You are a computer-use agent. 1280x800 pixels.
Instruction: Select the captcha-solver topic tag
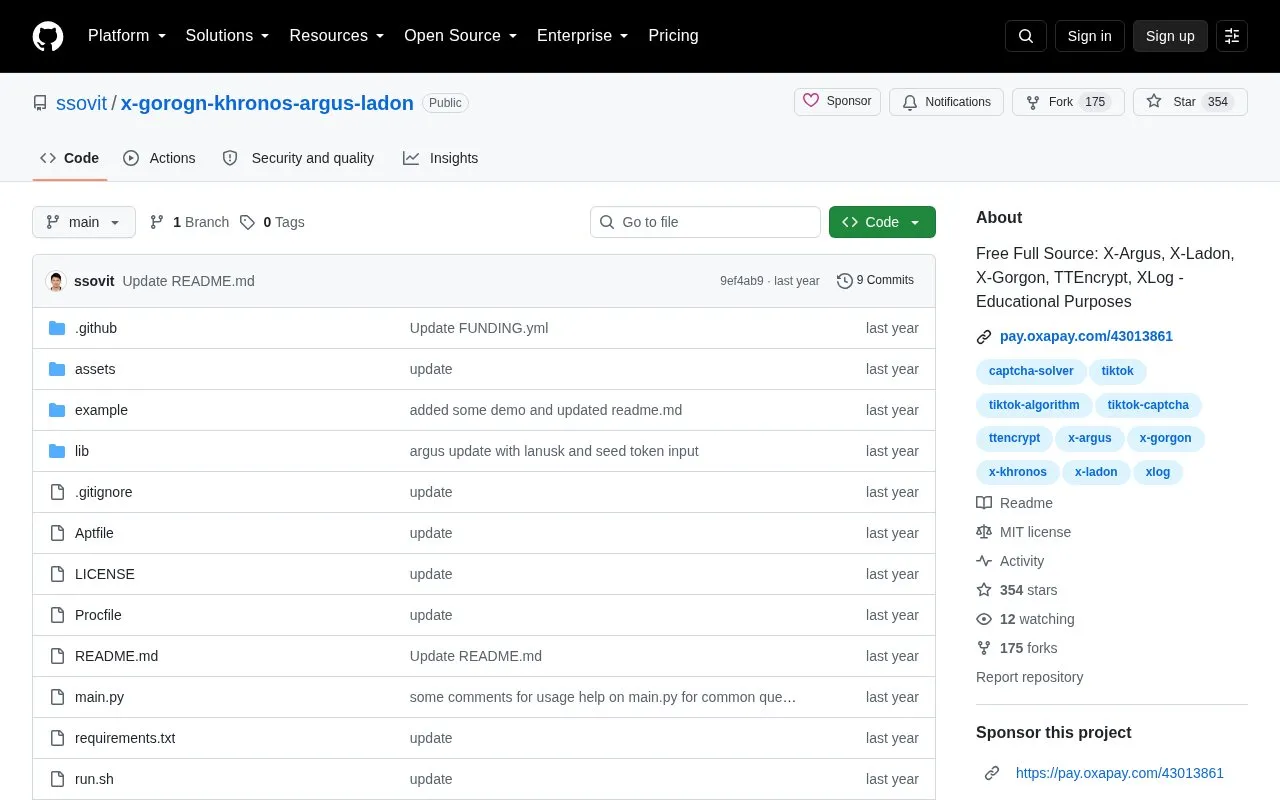point(1031,372)
